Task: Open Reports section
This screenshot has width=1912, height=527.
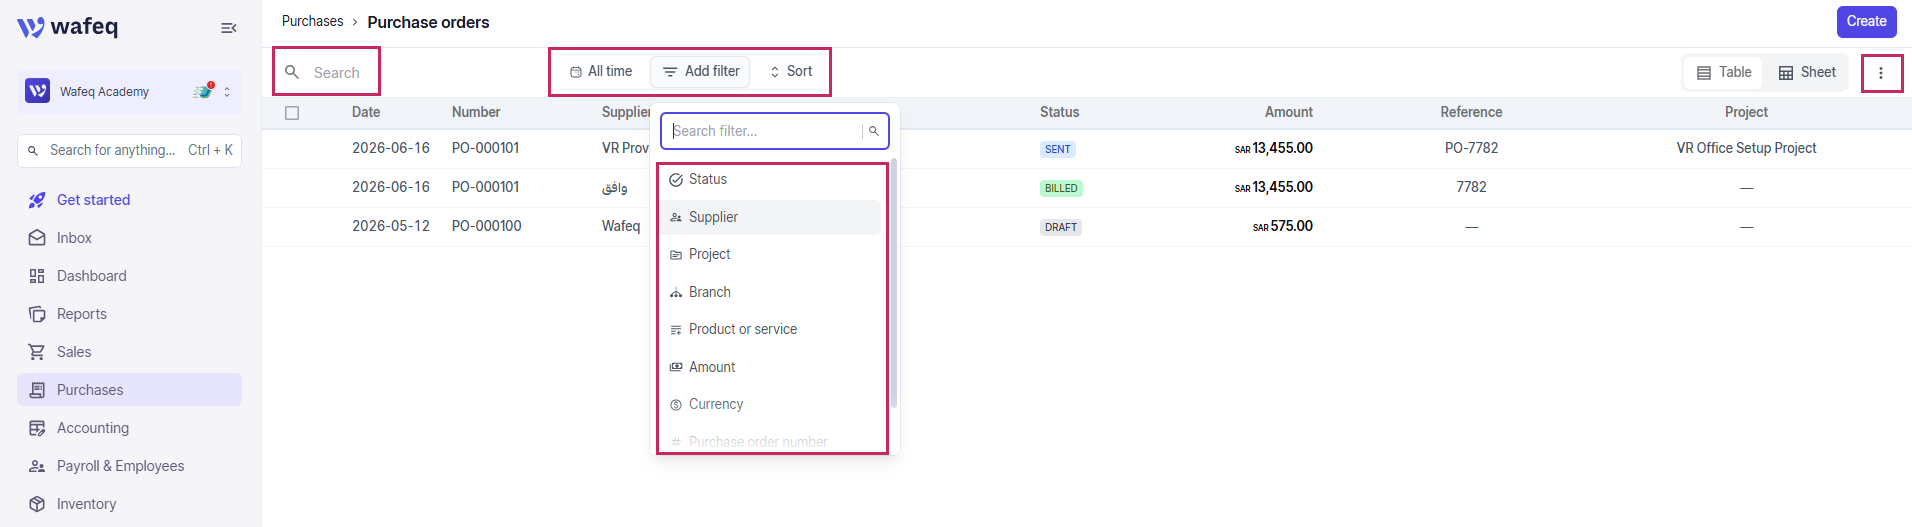Action: 129,314
